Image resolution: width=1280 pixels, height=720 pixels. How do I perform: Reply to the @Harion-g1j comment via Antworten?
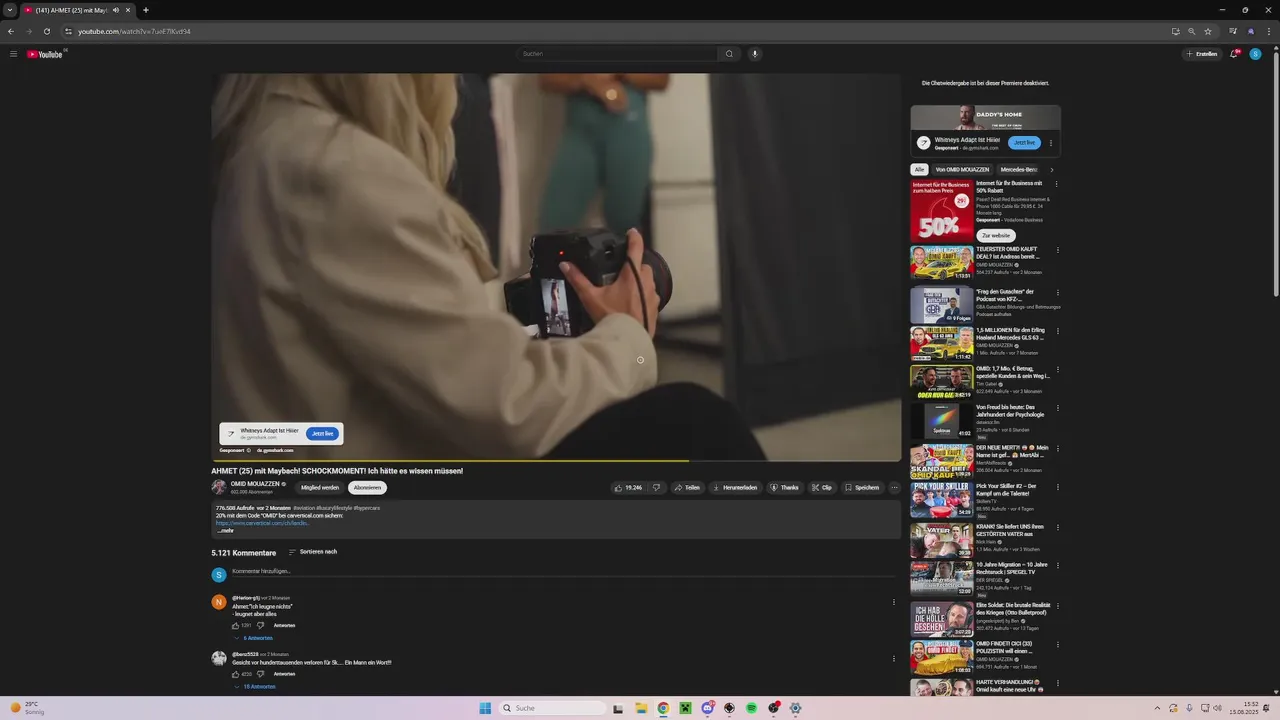[284, 626]
